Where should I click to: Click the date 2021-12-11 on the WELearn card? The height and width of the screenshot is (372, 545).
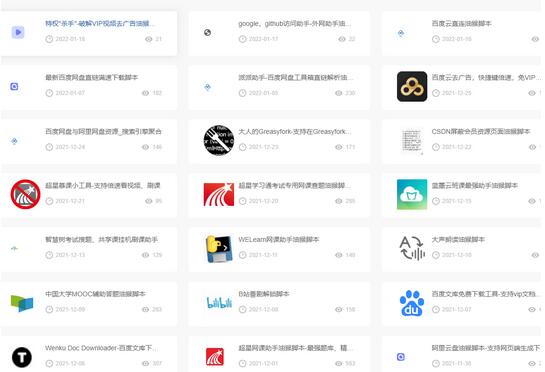(x=263, y=255)
